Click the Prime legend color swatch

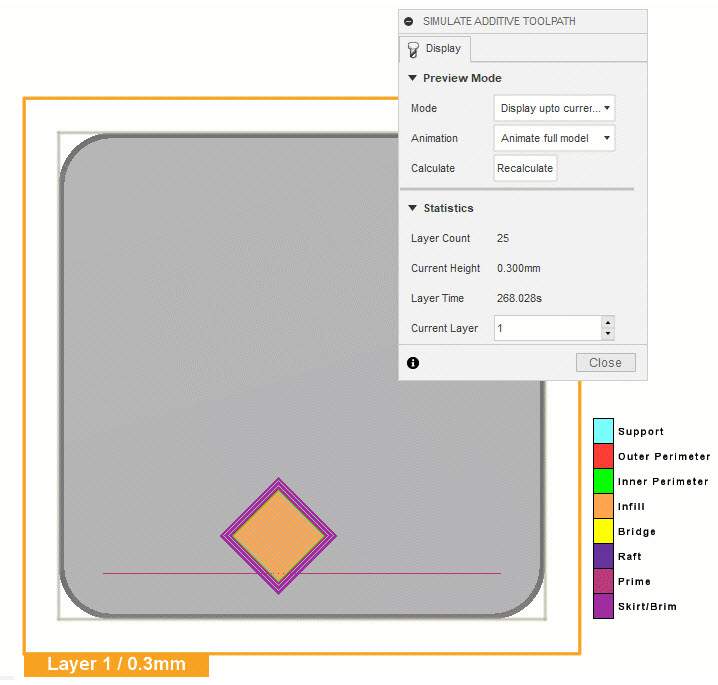[x=603, y=581]
